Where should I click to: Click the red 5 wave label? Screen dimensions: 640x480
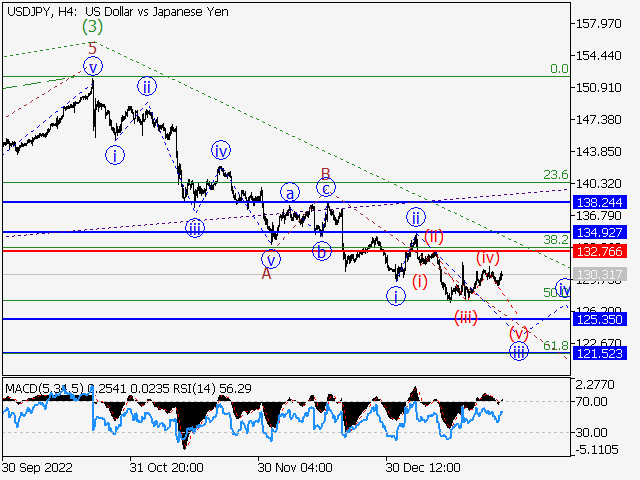[93, 49]
